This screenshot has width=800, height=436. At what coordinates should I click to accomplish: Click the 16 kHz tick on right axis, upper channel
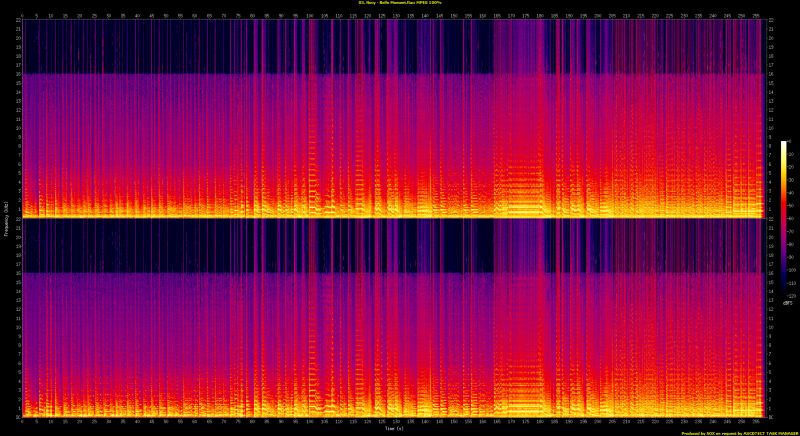[x=770, y=74]
